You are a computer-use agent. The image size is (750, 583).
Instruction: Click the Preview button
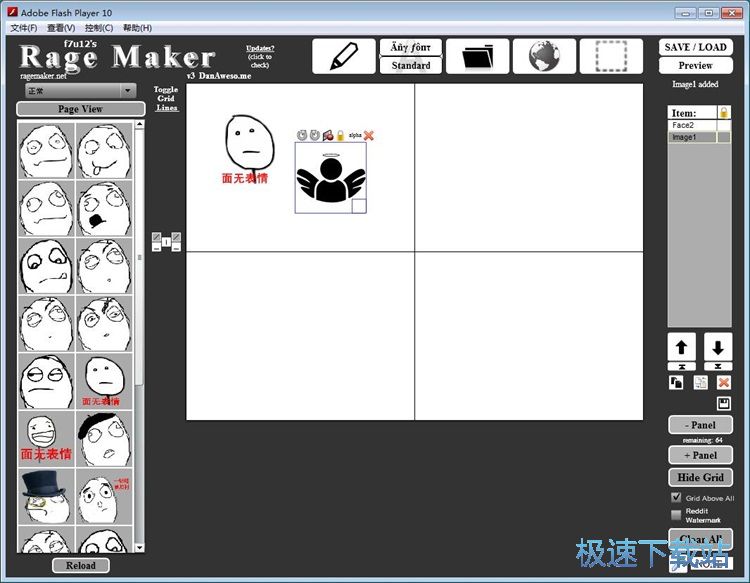(x=695, y=66)
